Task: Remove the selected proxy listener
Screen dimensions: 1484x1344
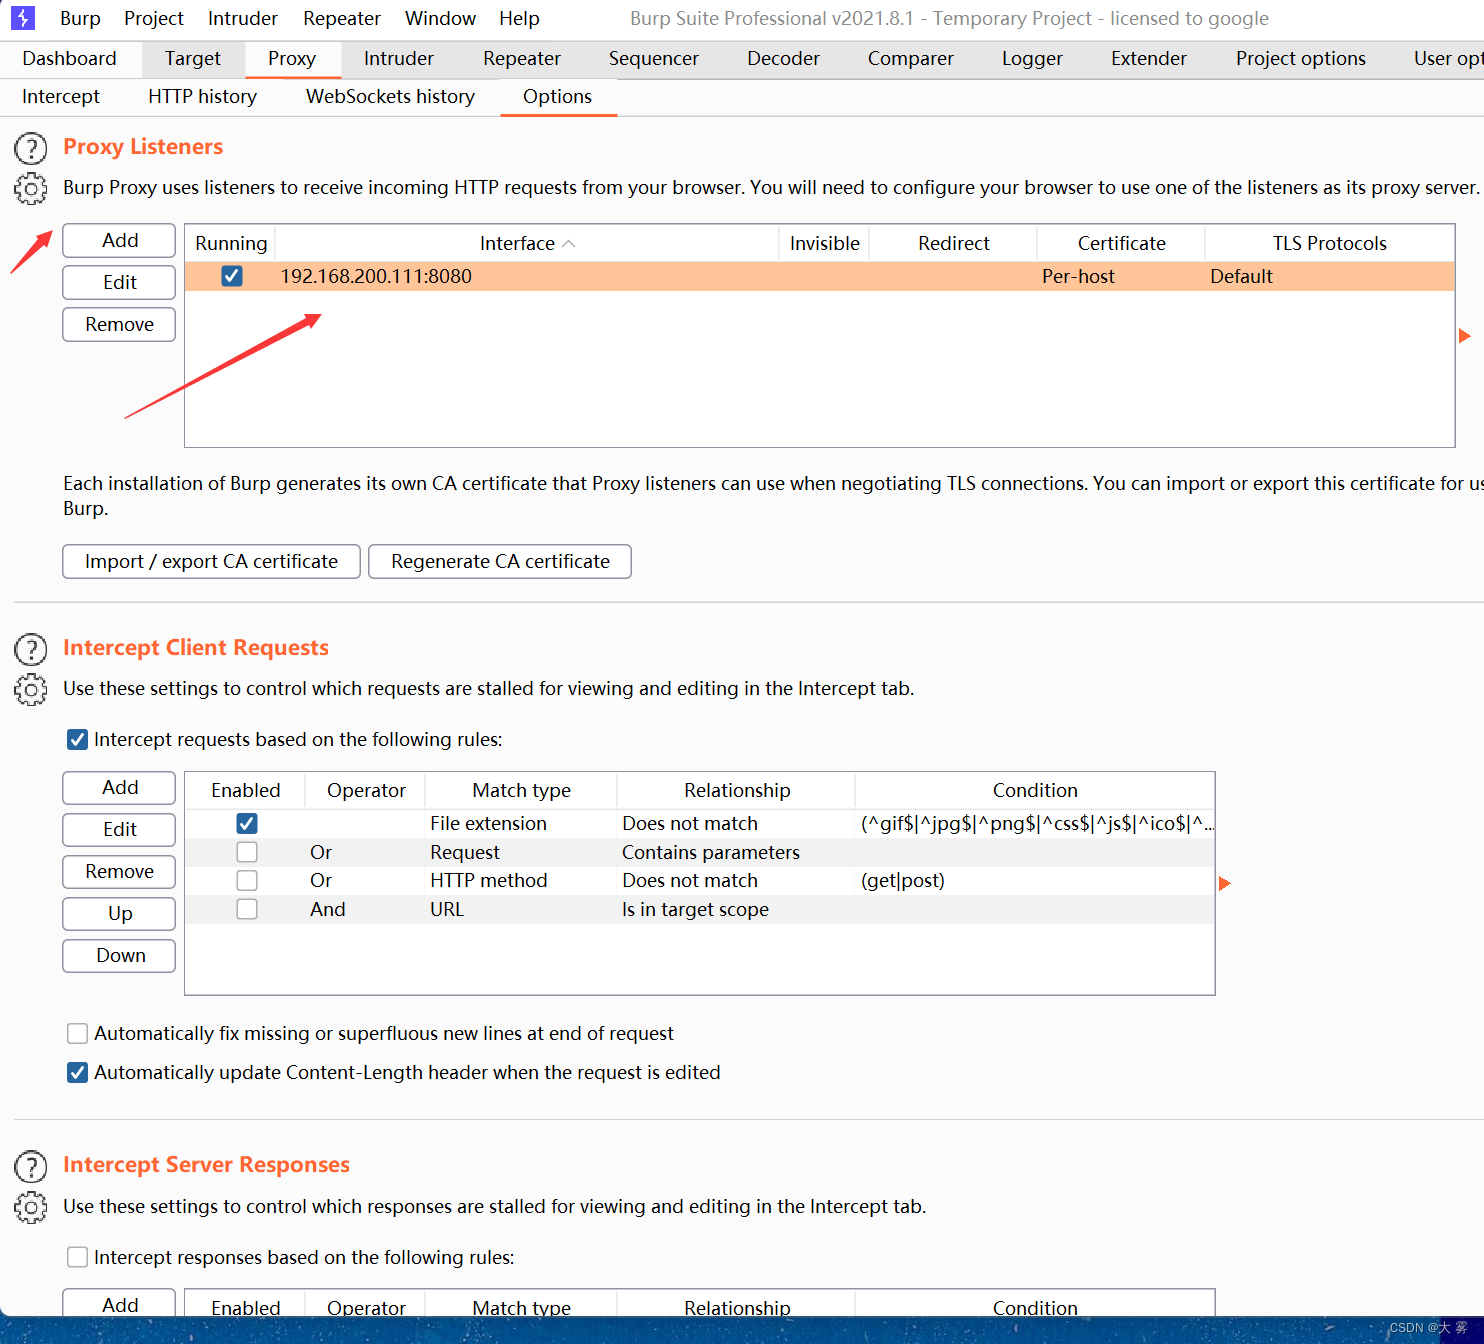Action: coord(119,324)
